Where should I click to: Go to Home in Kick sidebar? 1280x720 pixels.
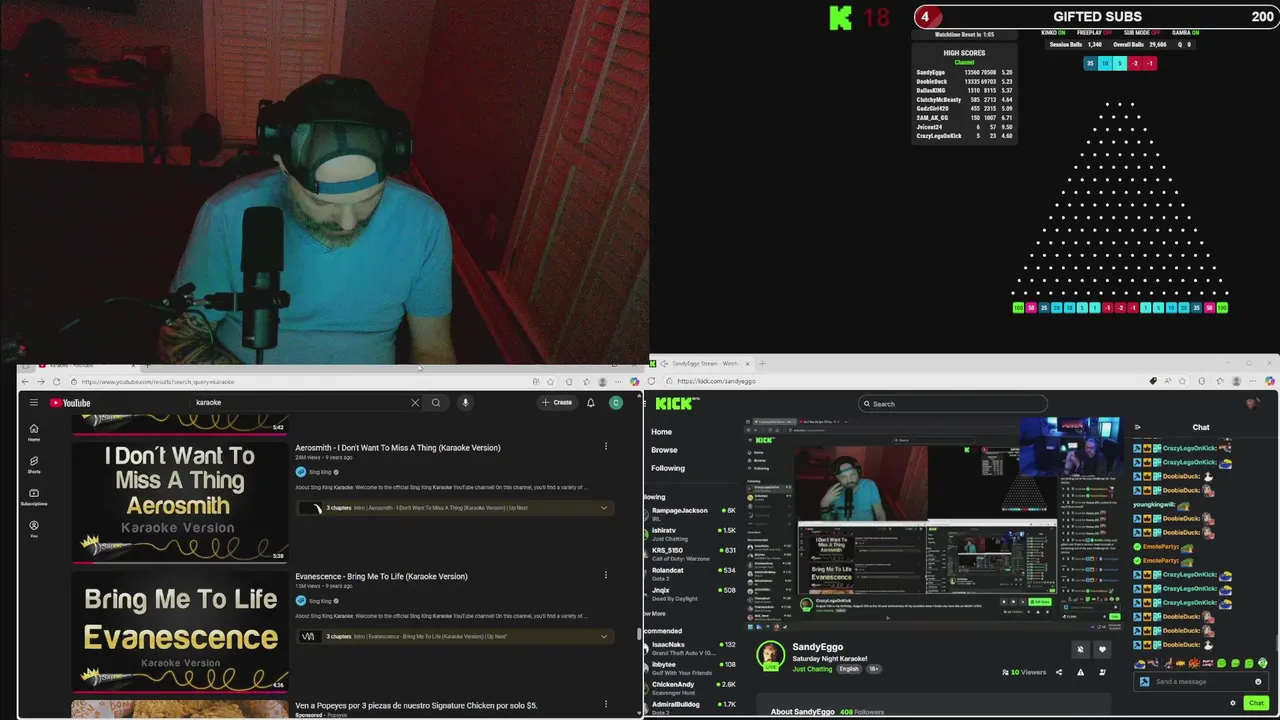pos(662,432)
